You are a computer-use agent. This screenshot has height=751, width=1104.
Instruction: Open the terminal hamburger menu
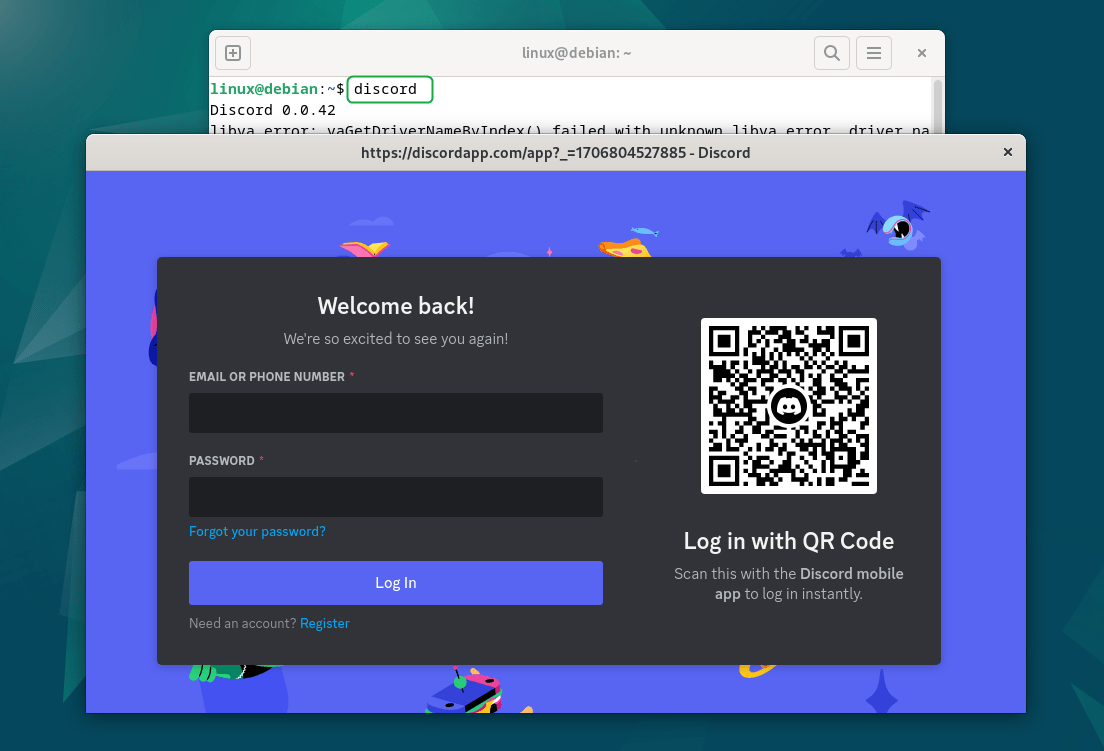[x=873, y=53]
